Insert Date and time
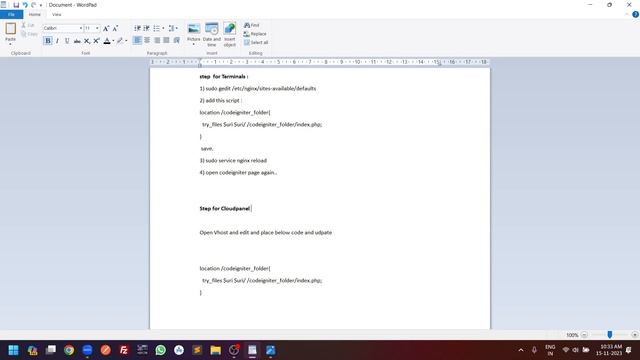640x360 pixels. [211, 35]
